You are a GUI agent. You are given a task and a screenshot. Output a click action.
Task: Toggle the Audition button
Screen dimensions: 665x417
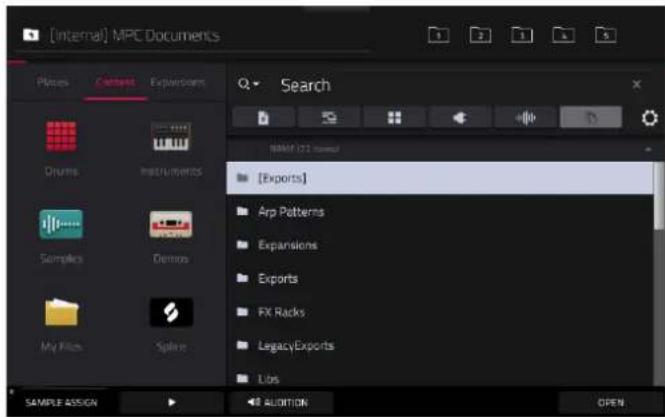(x=281, y=402)
